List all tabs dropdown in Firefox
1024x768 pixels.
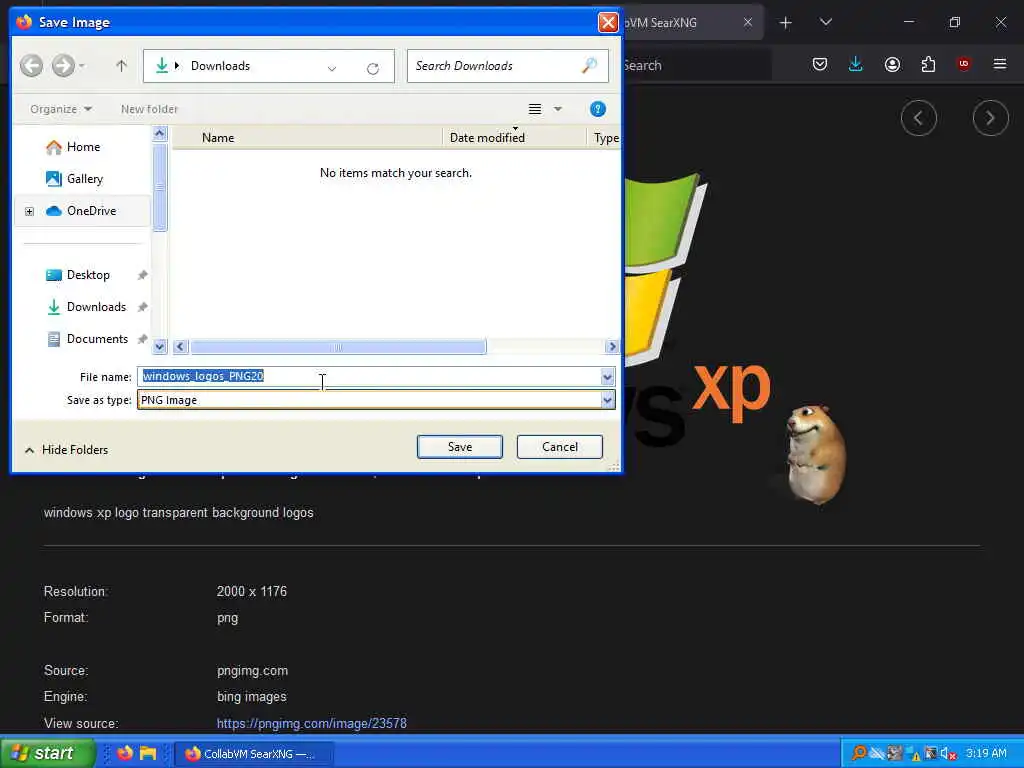(825, 22)
